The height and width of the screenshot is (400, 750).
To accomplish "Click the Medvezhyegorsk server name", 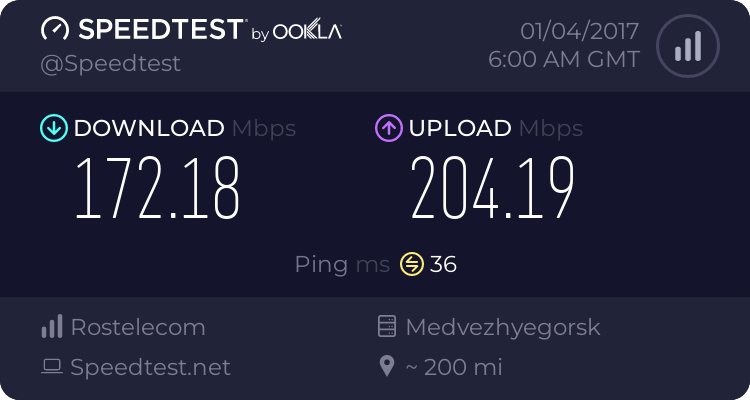I will [503, 327].
